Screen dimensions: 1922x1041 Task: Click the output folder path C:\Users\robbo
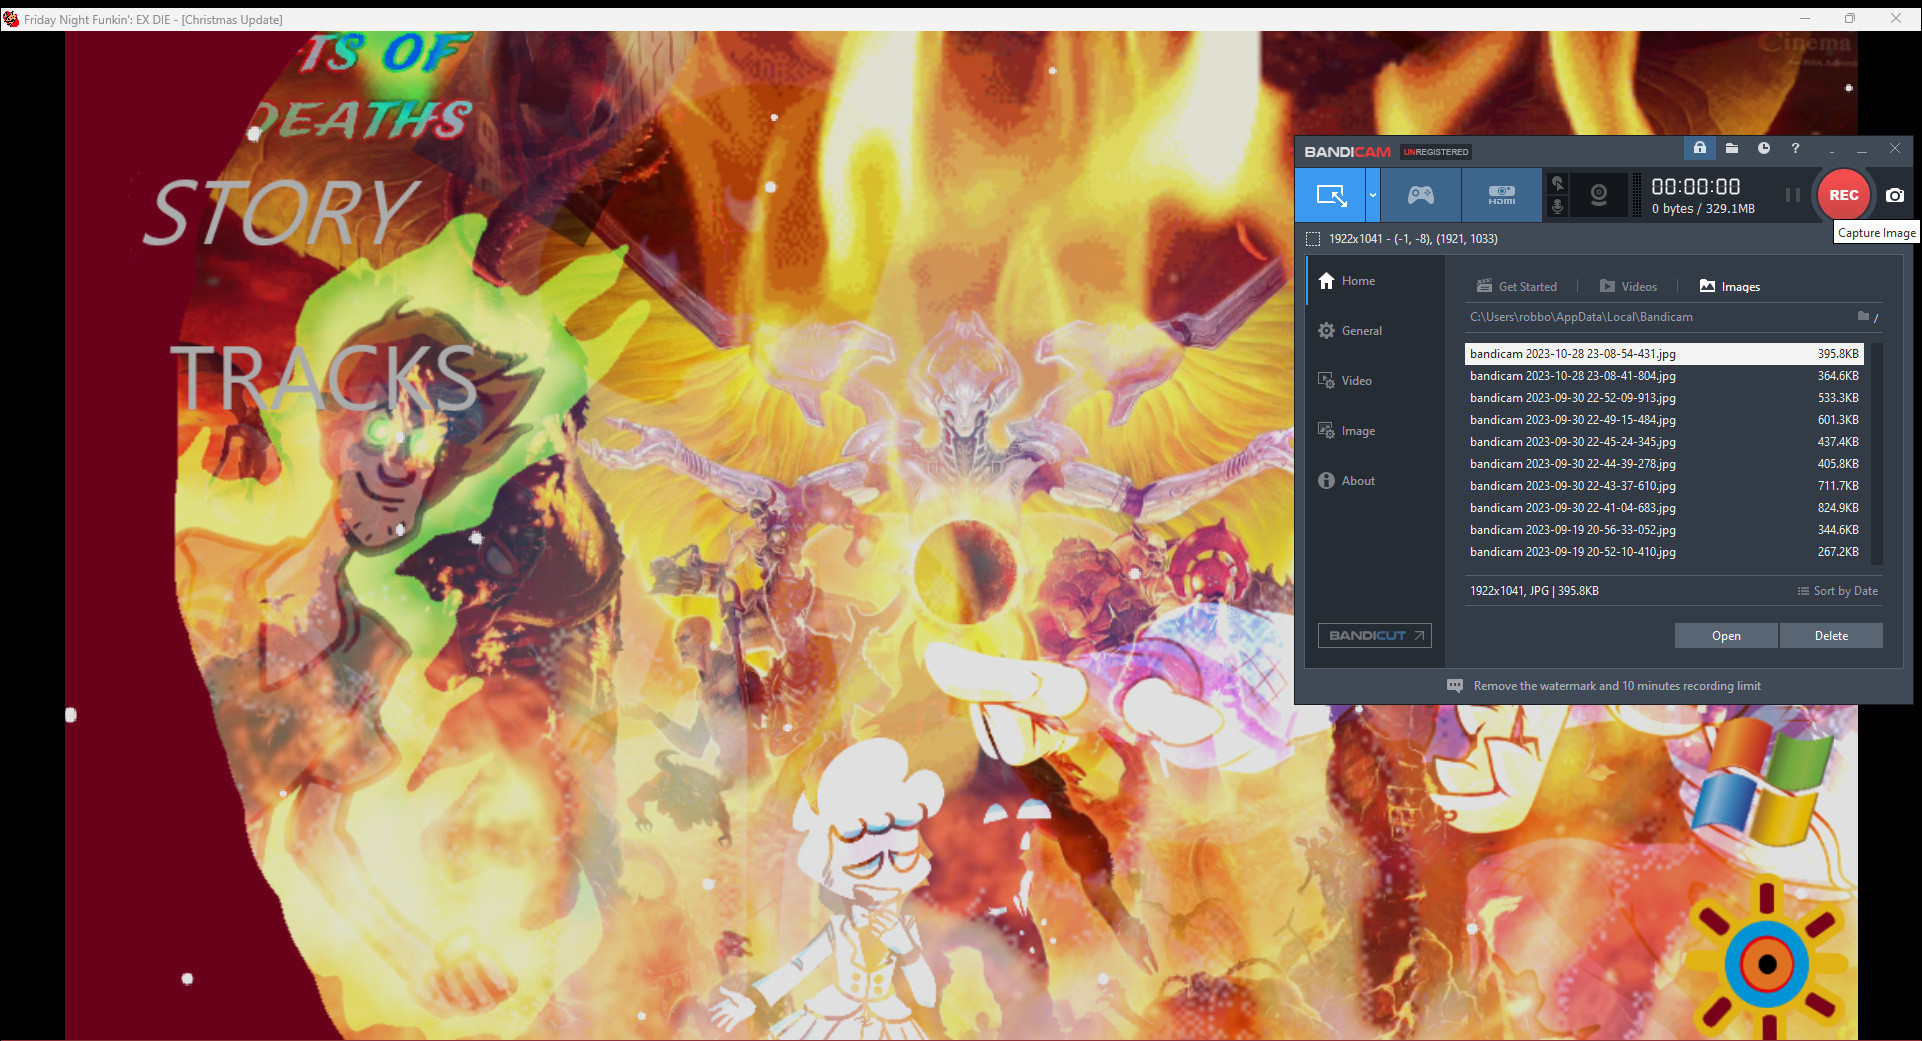point(1581,317)
